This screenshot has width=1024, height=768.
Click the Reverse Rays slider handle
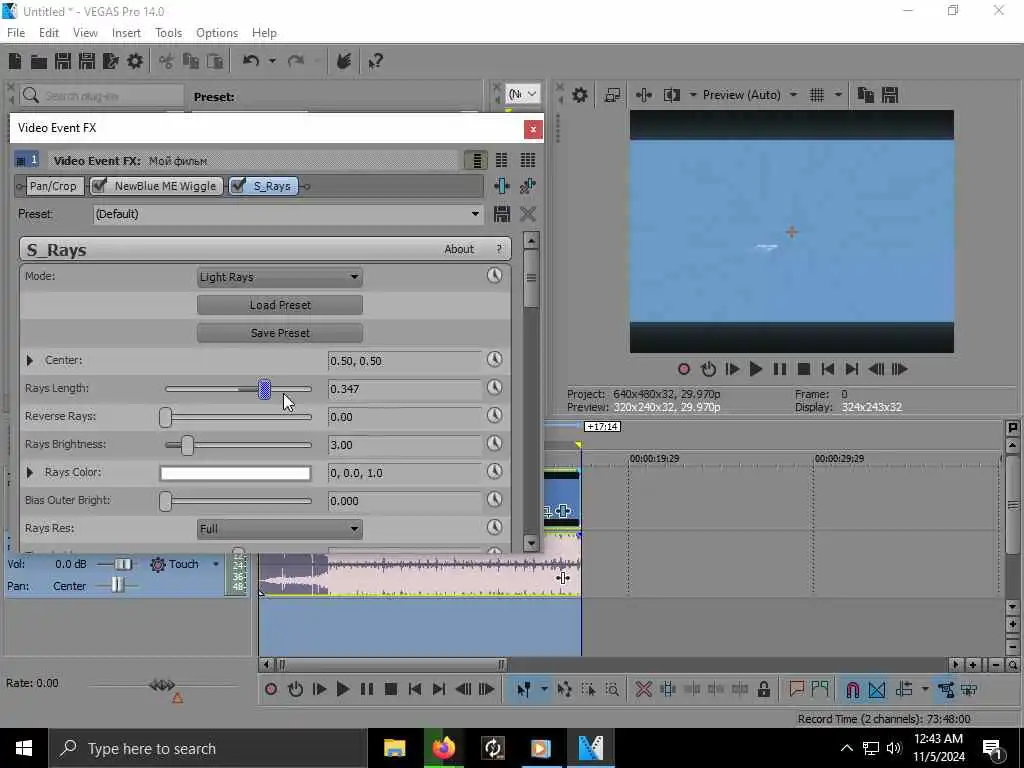[x=165, y=417]
